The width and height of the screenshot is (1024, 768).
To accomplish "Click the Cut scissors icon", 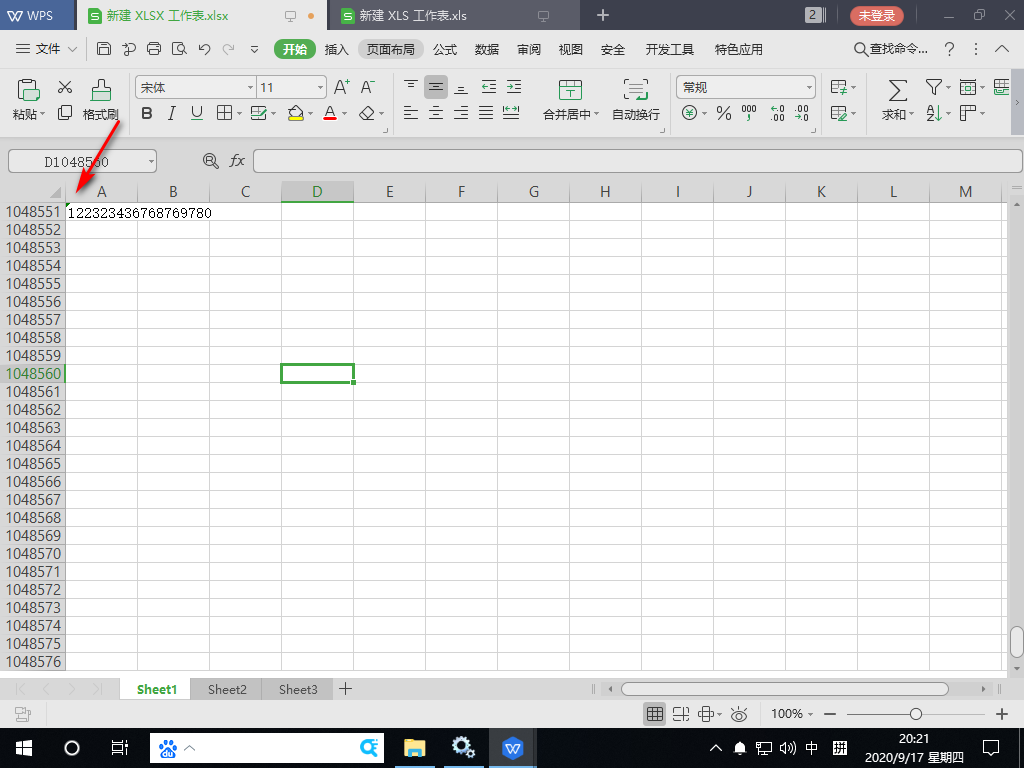I will 65,88.
